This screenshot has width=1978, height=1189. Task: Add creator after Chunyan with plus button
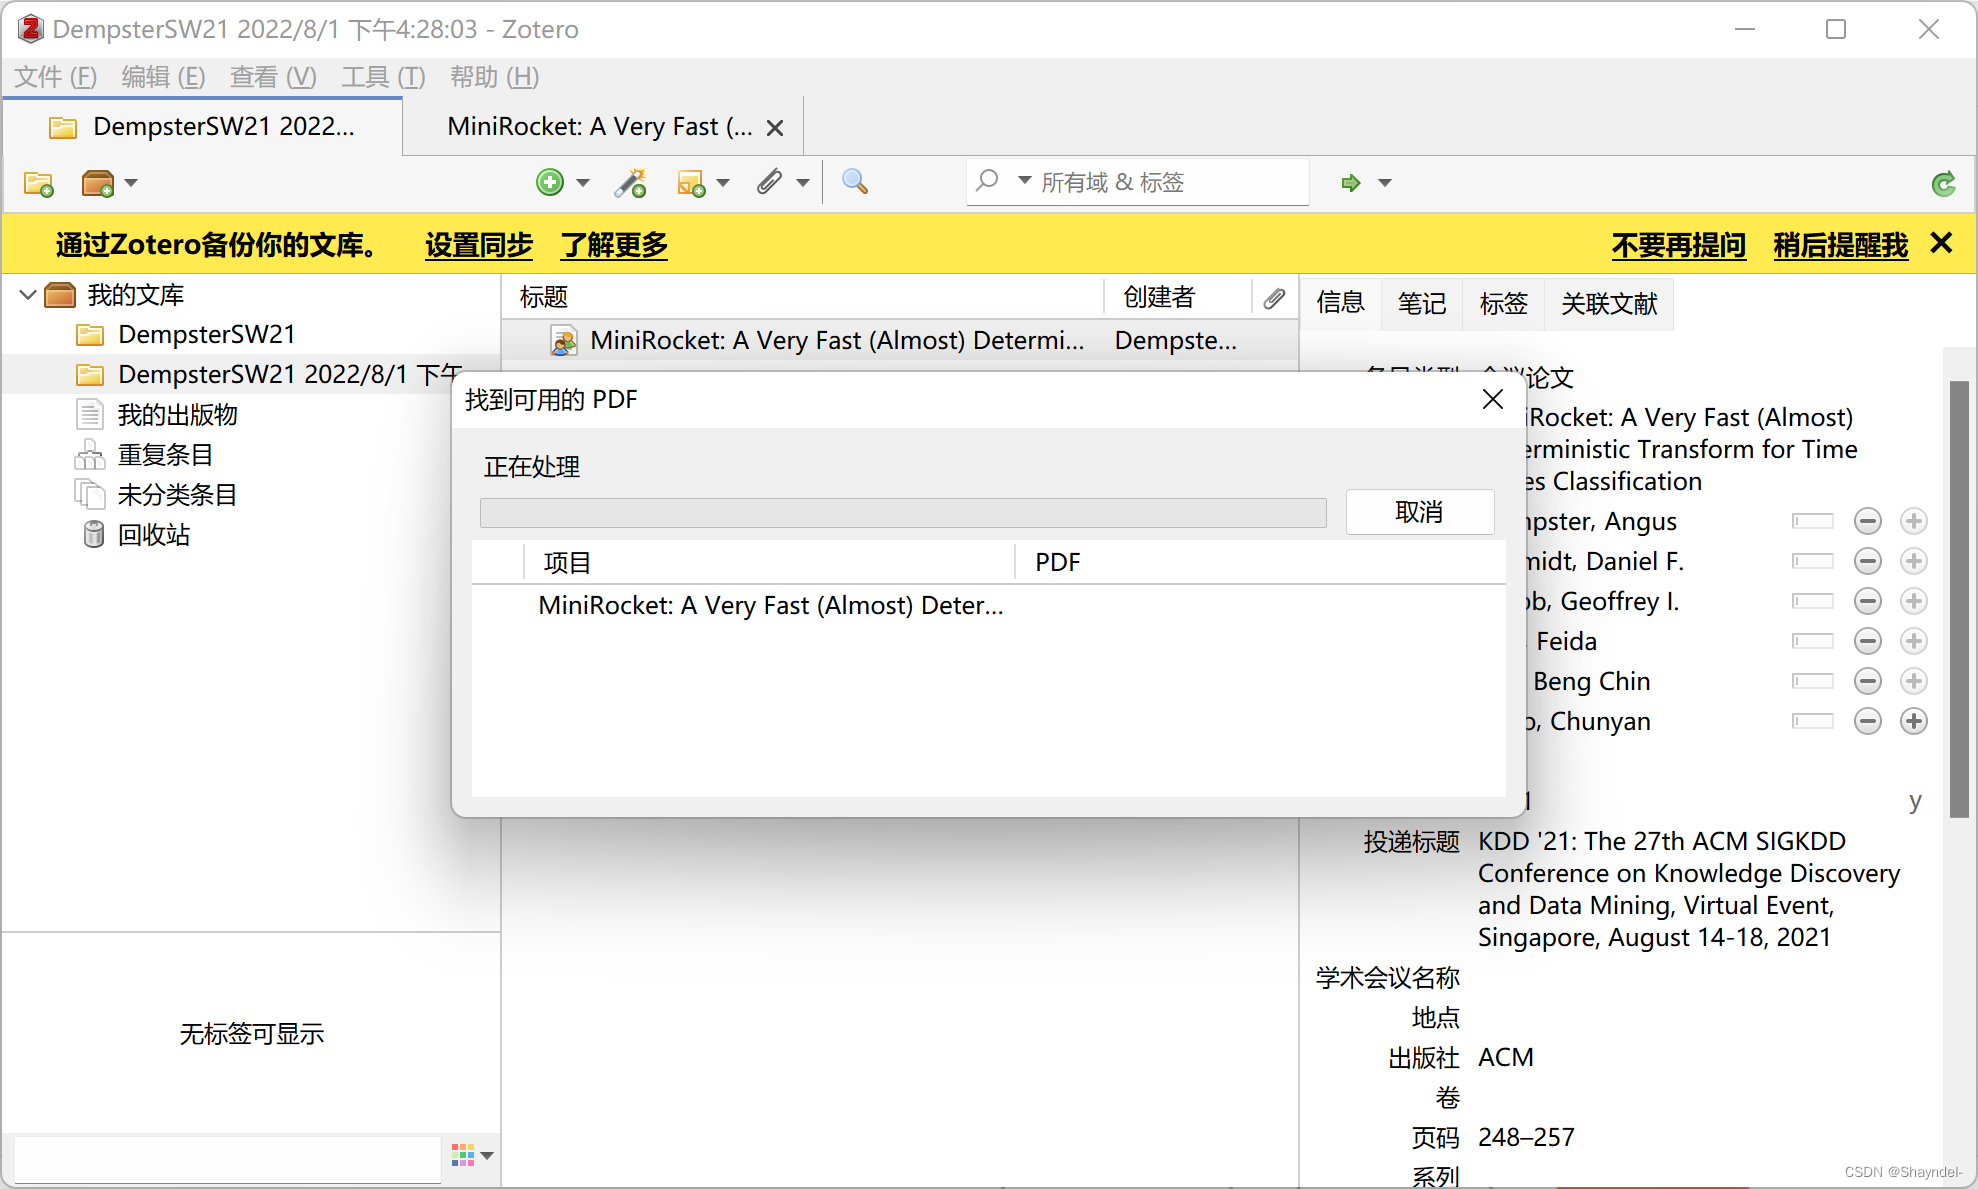[1913, 721]
